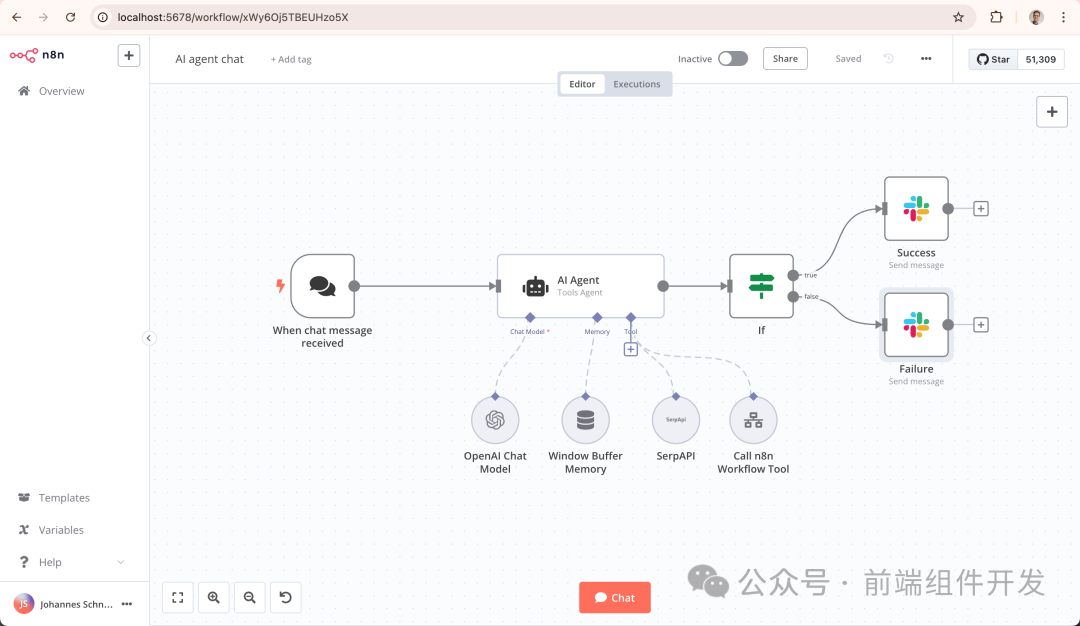The width and height of the screenshot is (1080, 626).
Task: Zoom to fit the entire workflow
Action: 177,597
